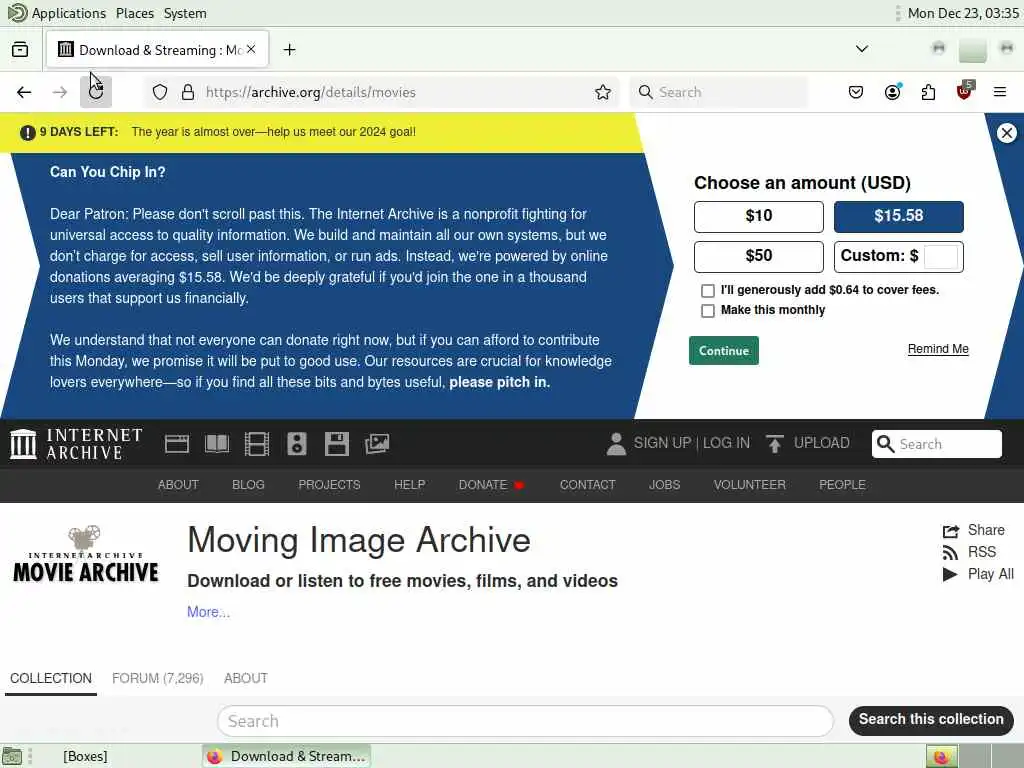Click the Search this collection button

[931, 720]
